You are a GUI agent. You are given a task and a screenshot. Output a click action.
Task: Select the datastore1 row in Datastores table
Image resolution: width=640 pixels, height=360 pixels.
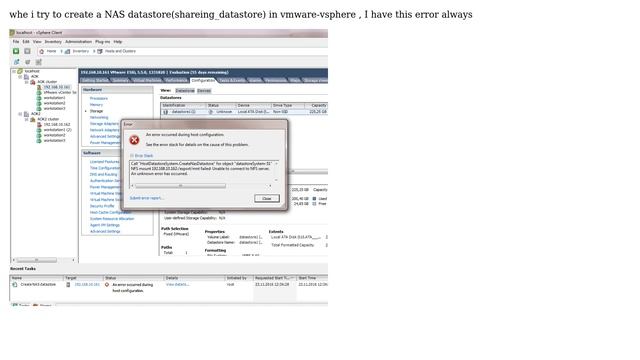point(244,111)
